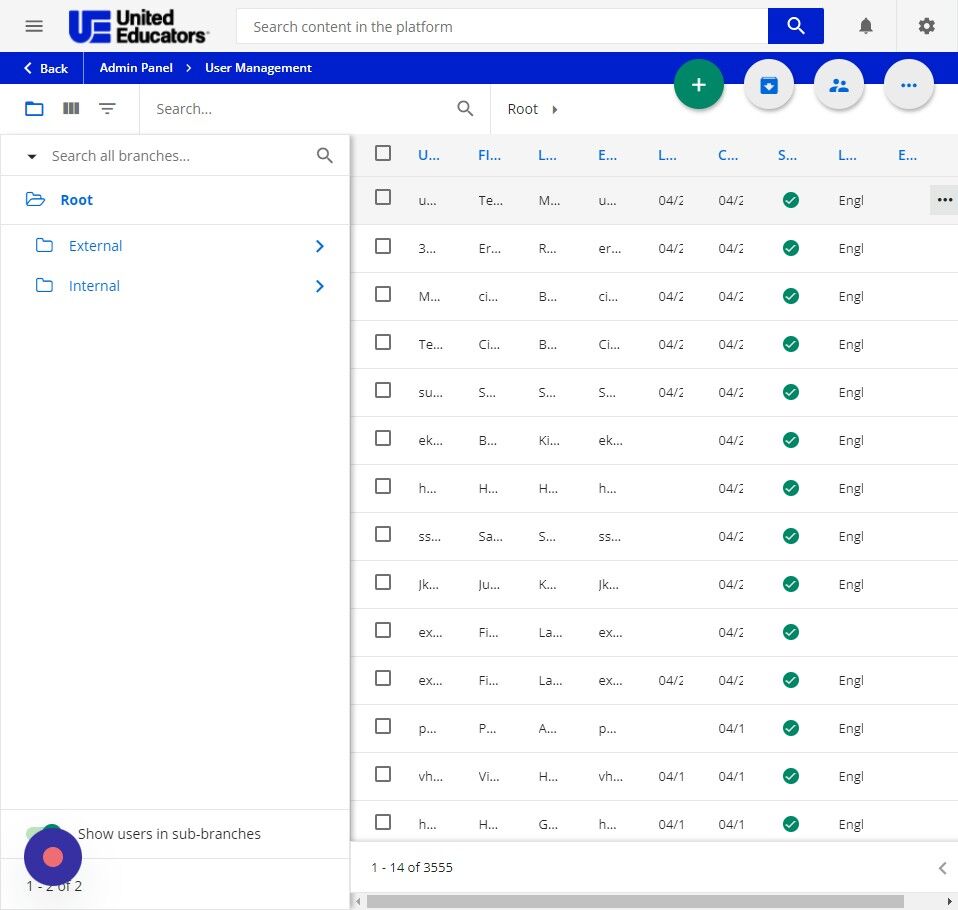Click the Root breadcrumb label
The image size is (958, 910).
point(522,109)
